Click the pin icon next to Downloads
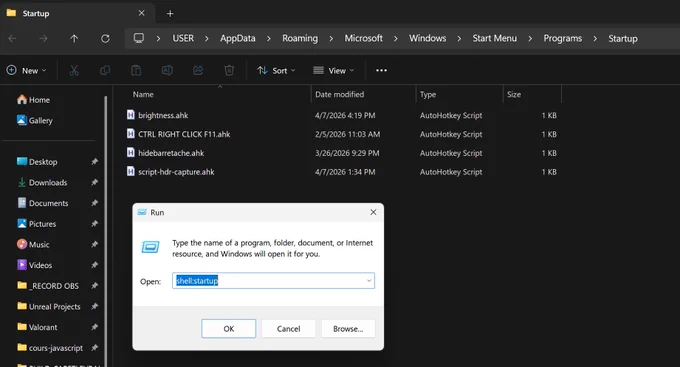Viewport: 680px width, 367px height. pyautogui.click(x=94, y=183)
